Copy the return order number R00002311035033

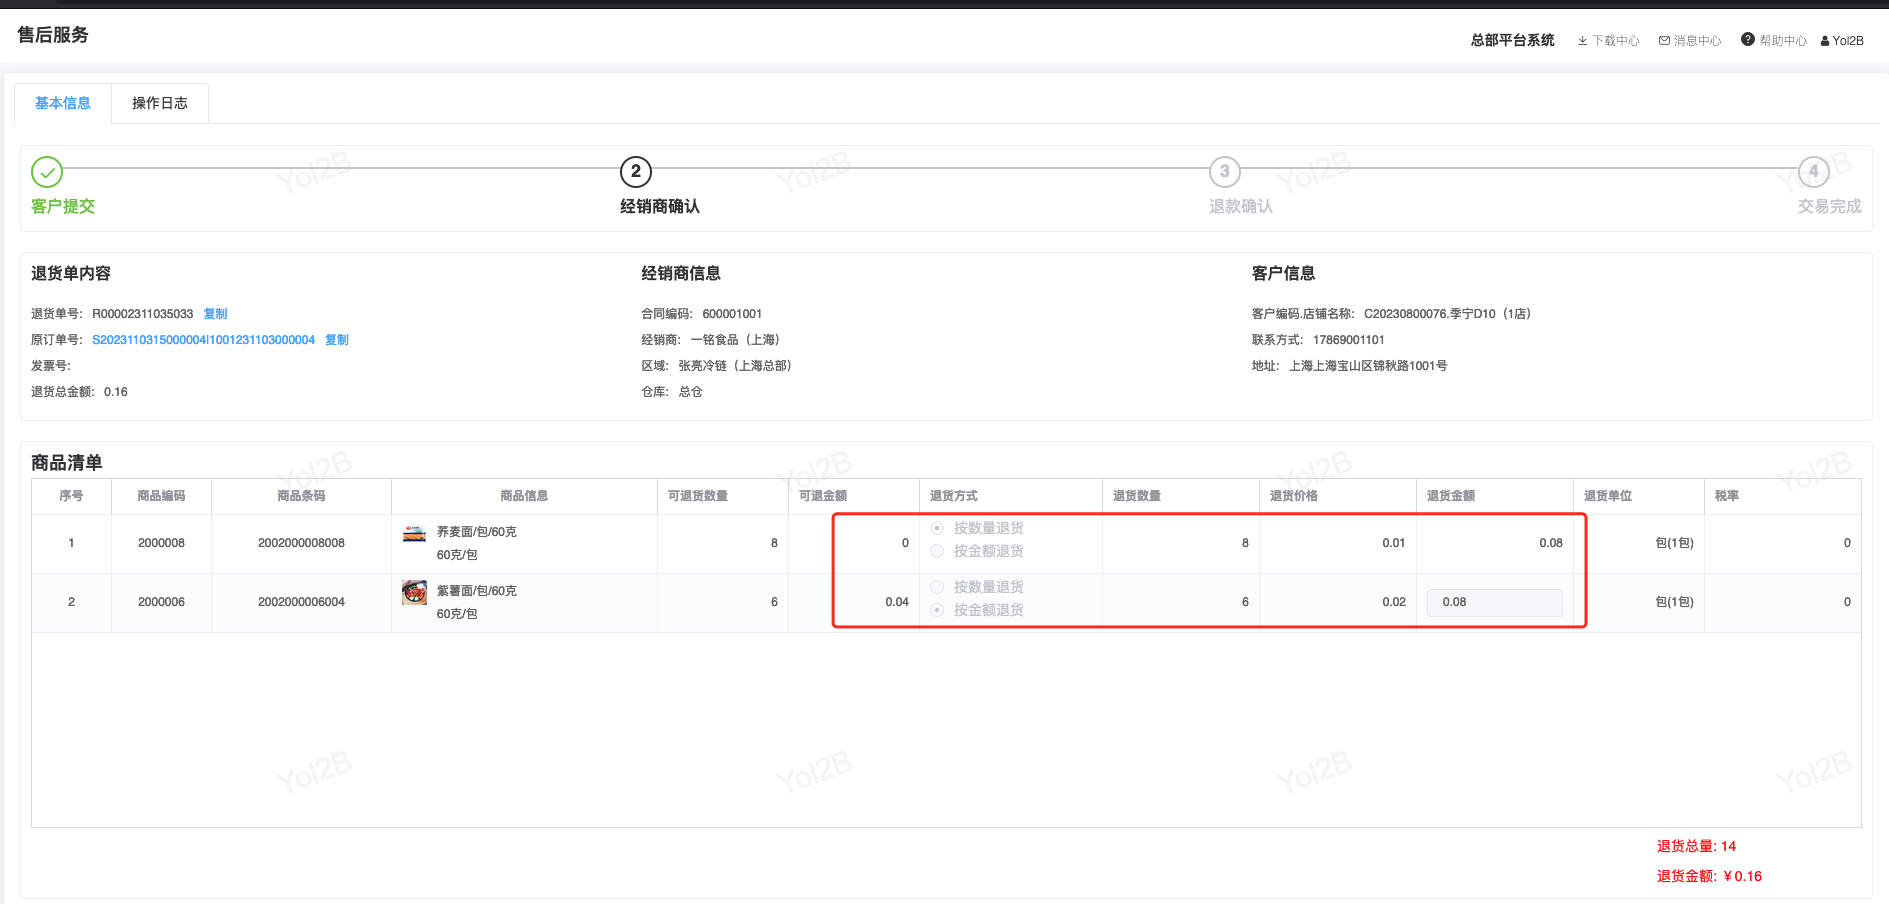215,314
